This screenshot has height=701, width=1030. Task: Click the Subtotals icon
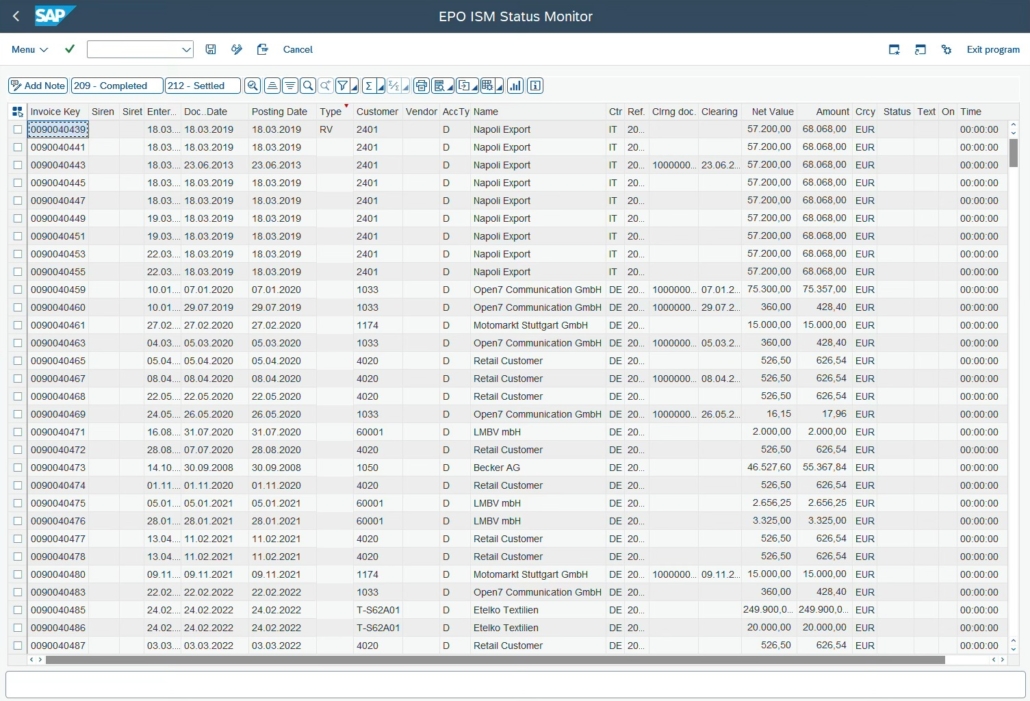click(393, 85)
